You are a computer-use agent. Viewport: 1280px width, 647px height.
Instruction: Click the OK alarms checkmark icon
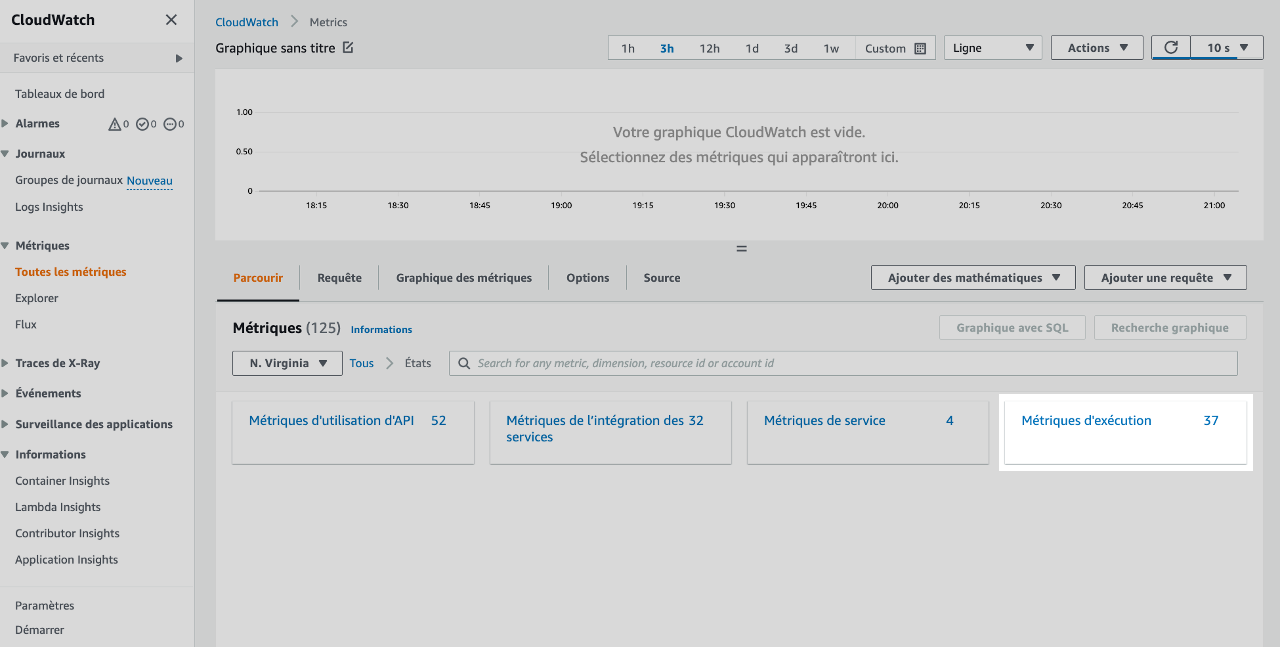pyautogui.click(x=142, y=124)
